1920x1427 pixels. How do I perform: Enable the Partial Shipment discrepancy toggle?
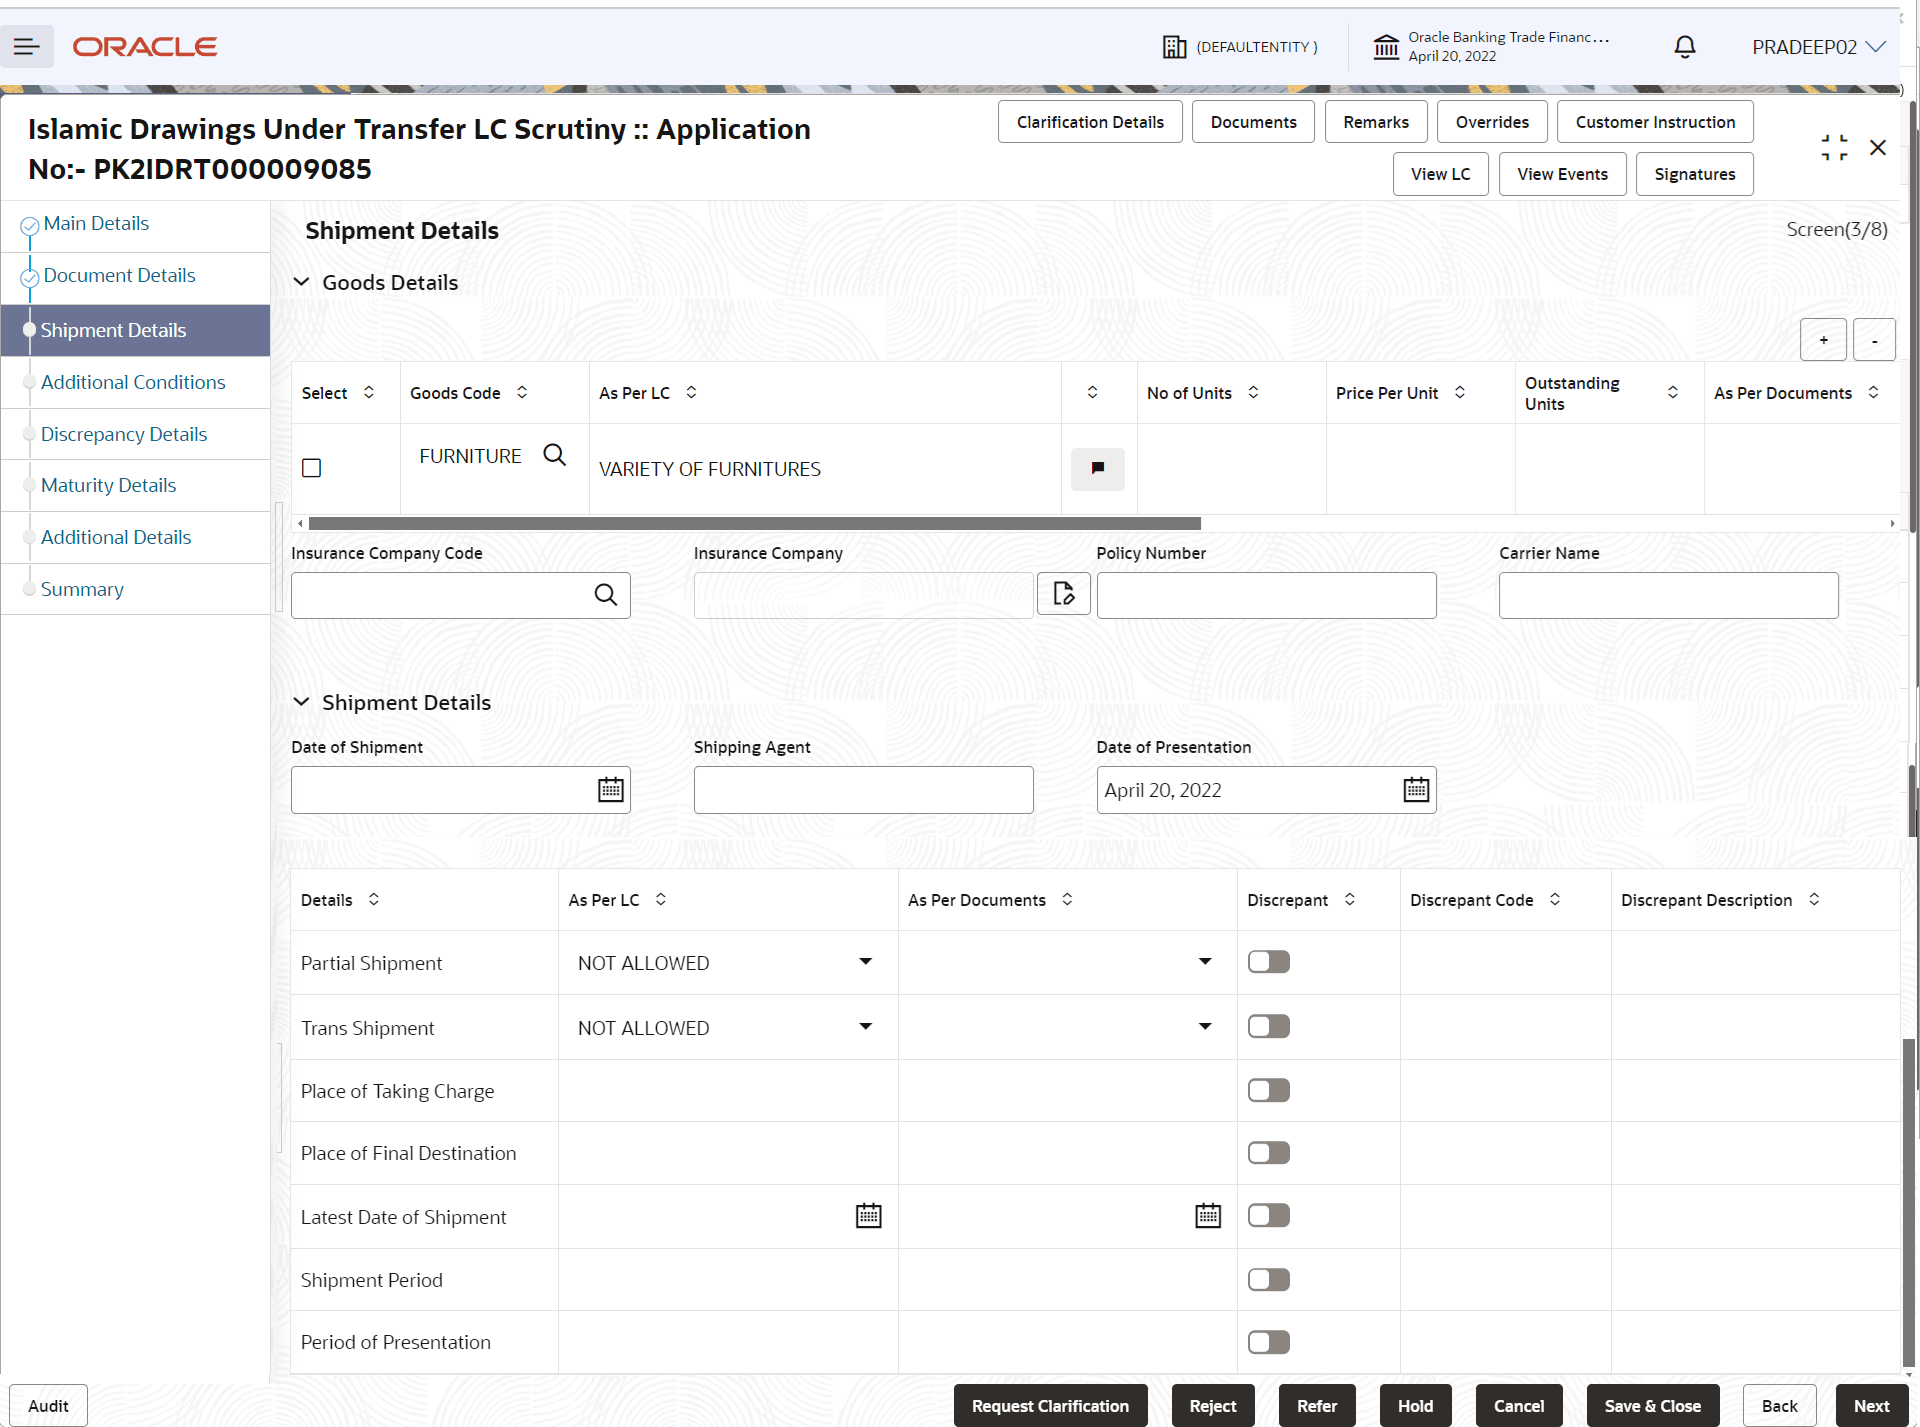coord(1267,961)
